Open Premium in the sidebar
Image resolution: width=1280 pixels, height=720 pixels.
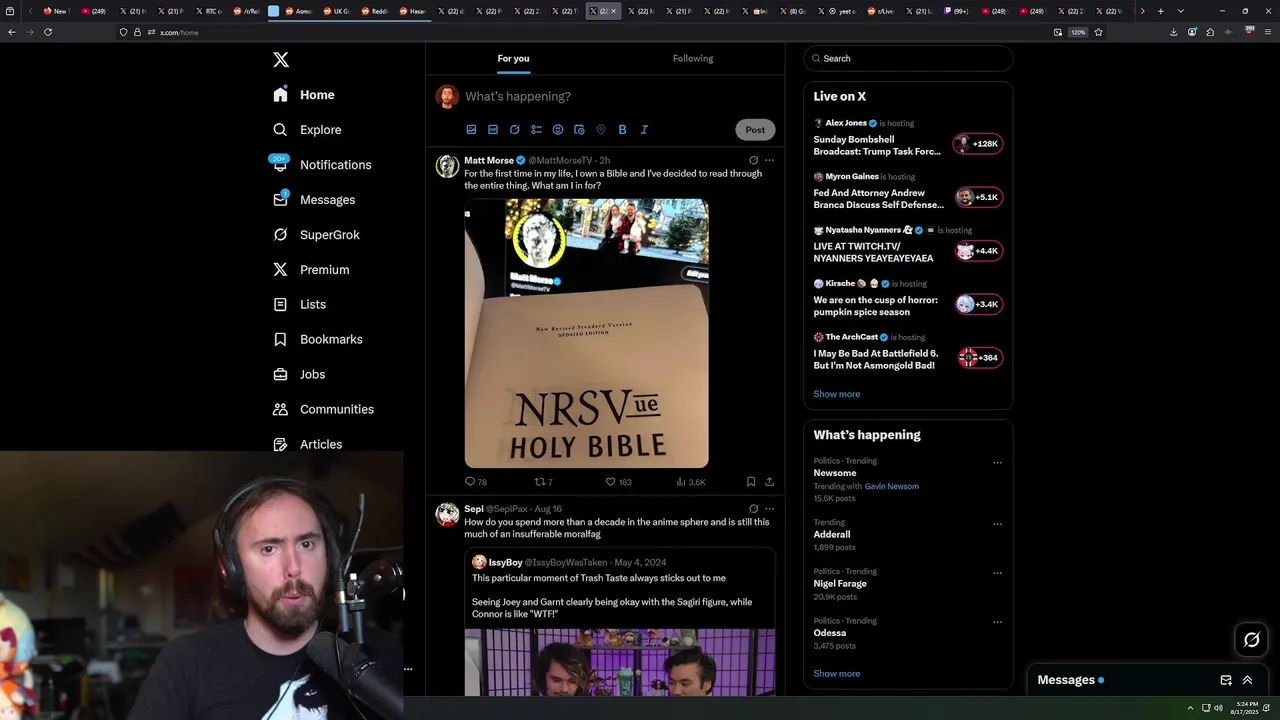311,270
